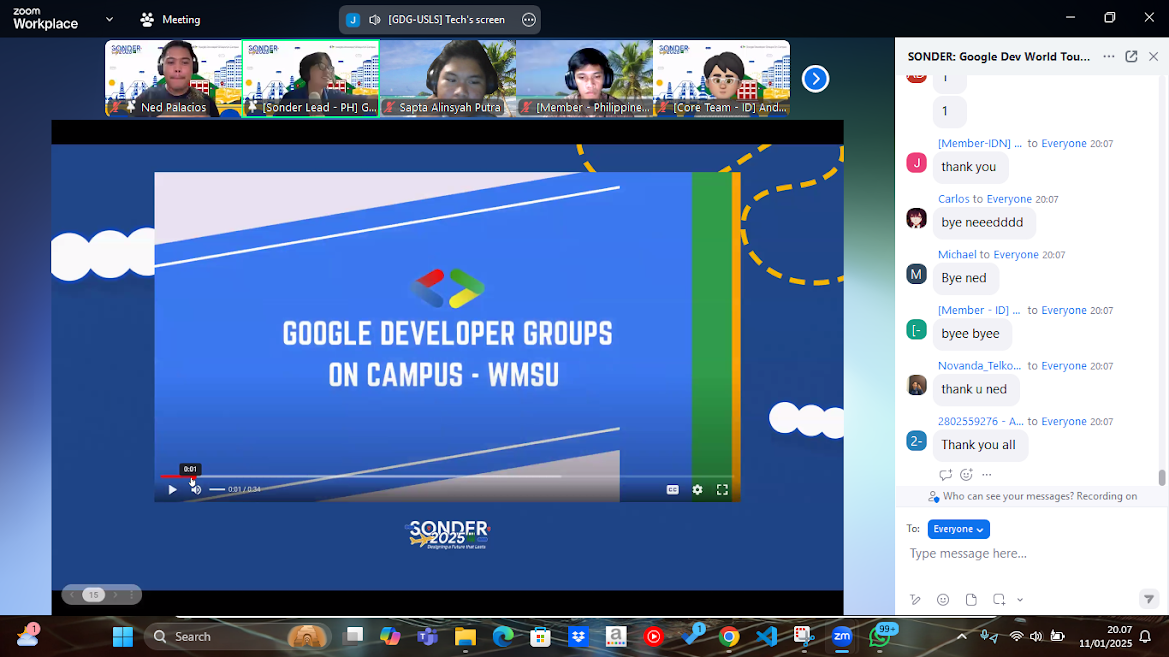Click slide number 15 indicator
The image size is (1169, 657).
pyautogui.click(x=93, y=595)
